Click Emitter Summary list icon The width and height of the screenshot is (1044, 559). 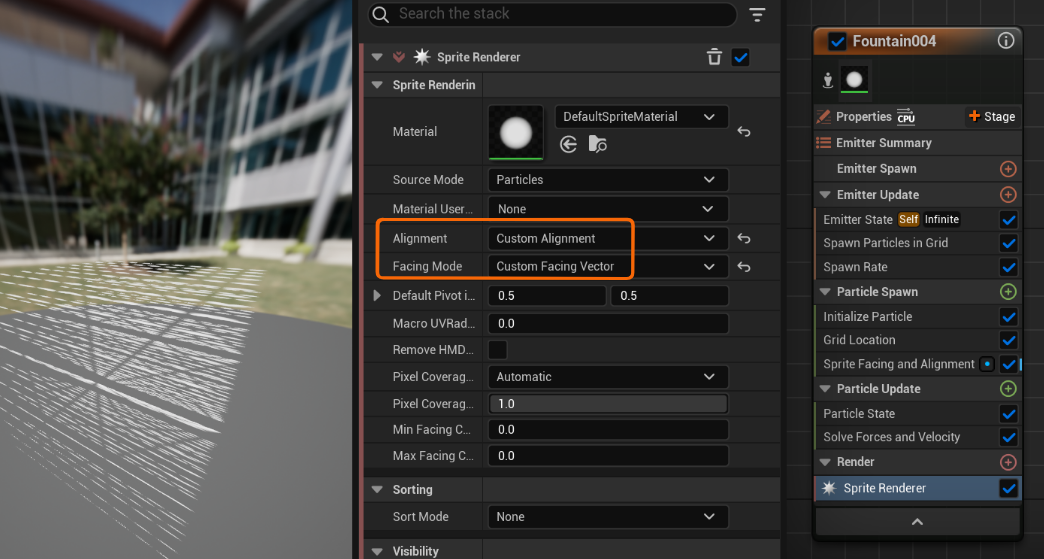(x=824, y=142)
